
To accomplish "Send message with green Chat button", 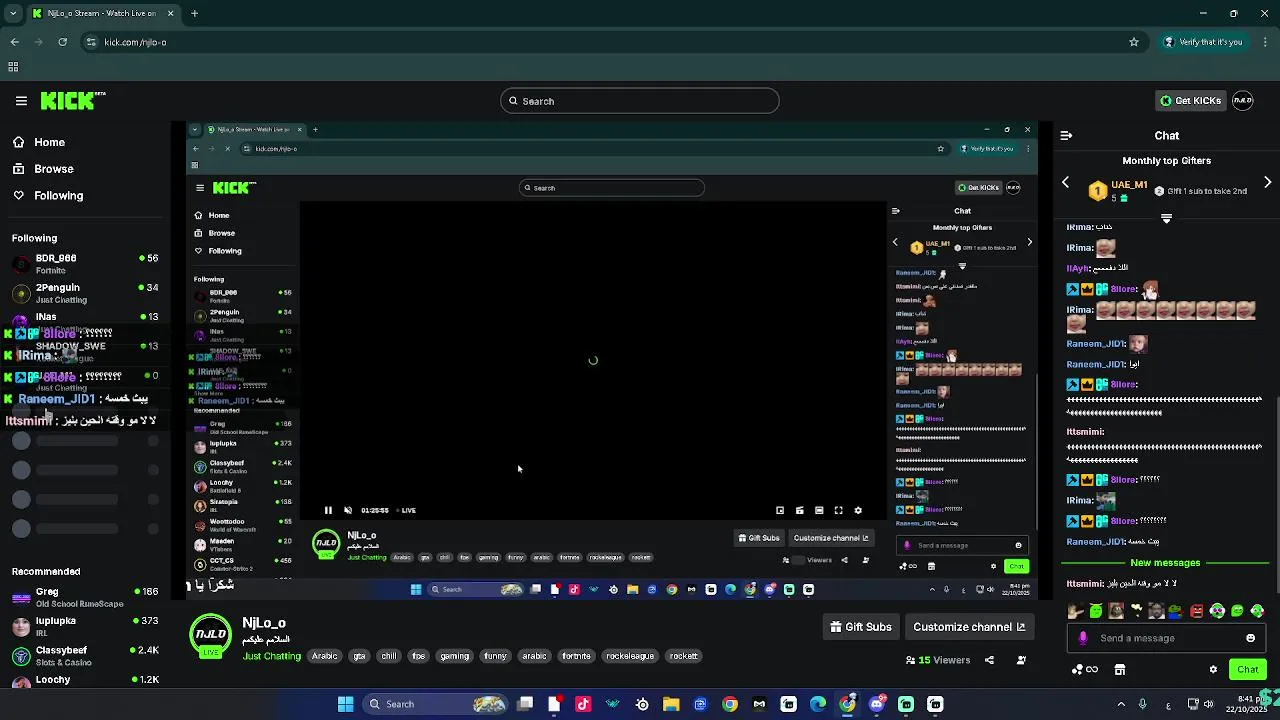I will [1247, 670].
